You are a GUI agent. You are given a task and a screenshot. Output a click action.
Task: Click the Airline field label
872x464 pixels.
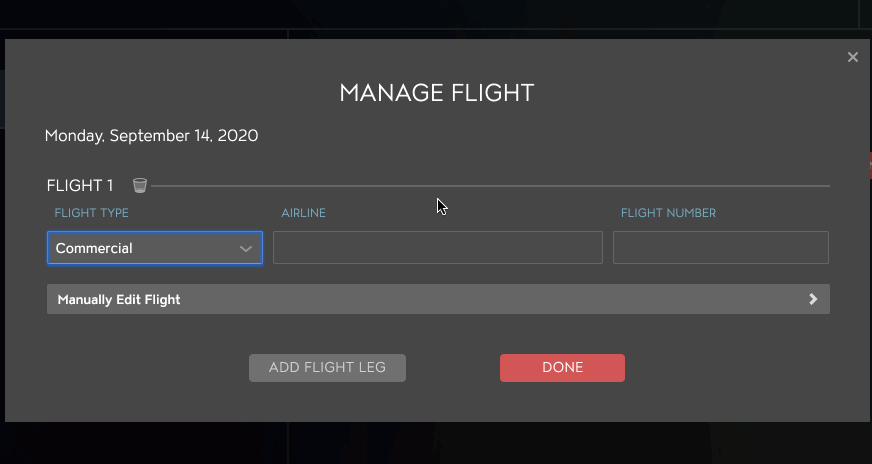[x=303, y=213]
